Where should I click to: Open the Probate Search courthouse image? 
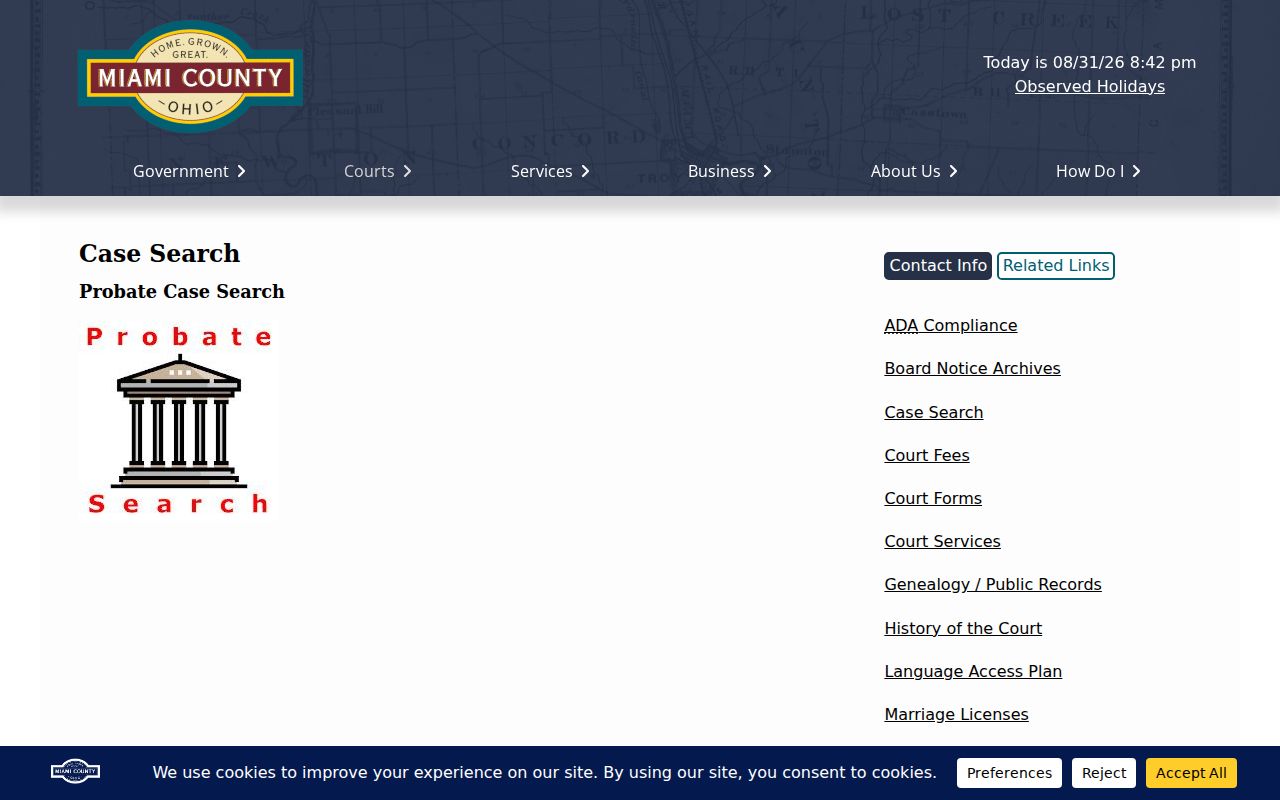(178, 420)
